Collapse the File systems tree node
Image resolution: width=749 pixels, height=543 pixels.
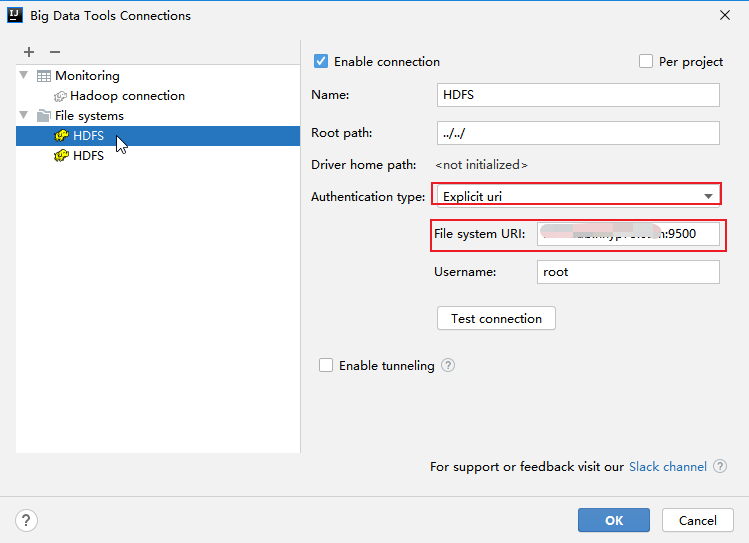point(23,115)
